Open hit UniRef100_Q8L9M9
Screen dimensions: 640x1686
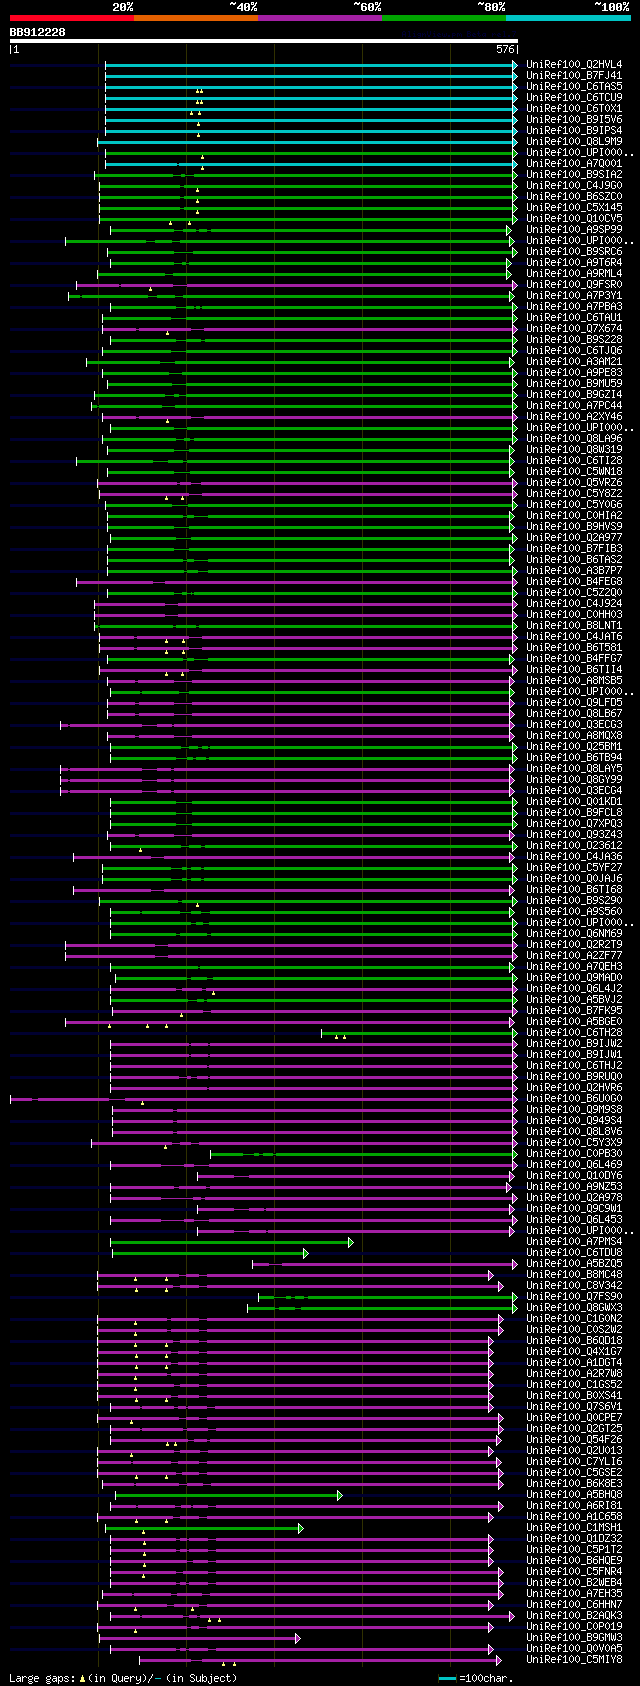tap(574, 141)
